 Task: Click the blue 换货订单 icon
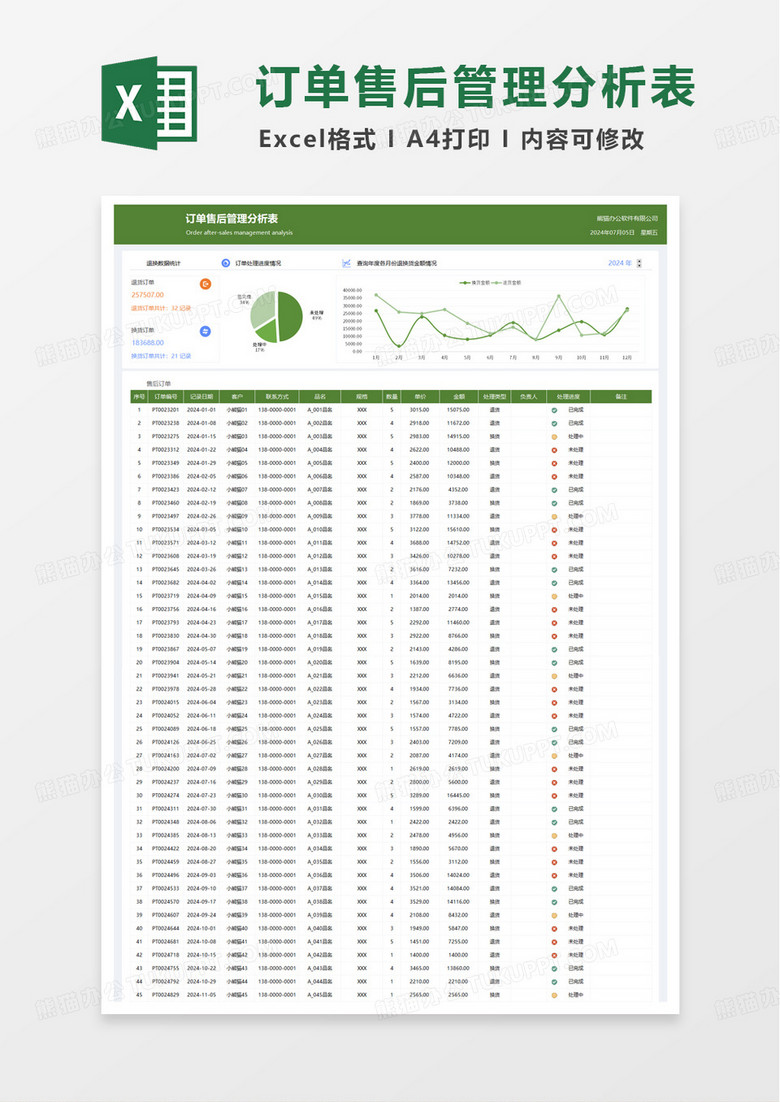click(206, 331)
